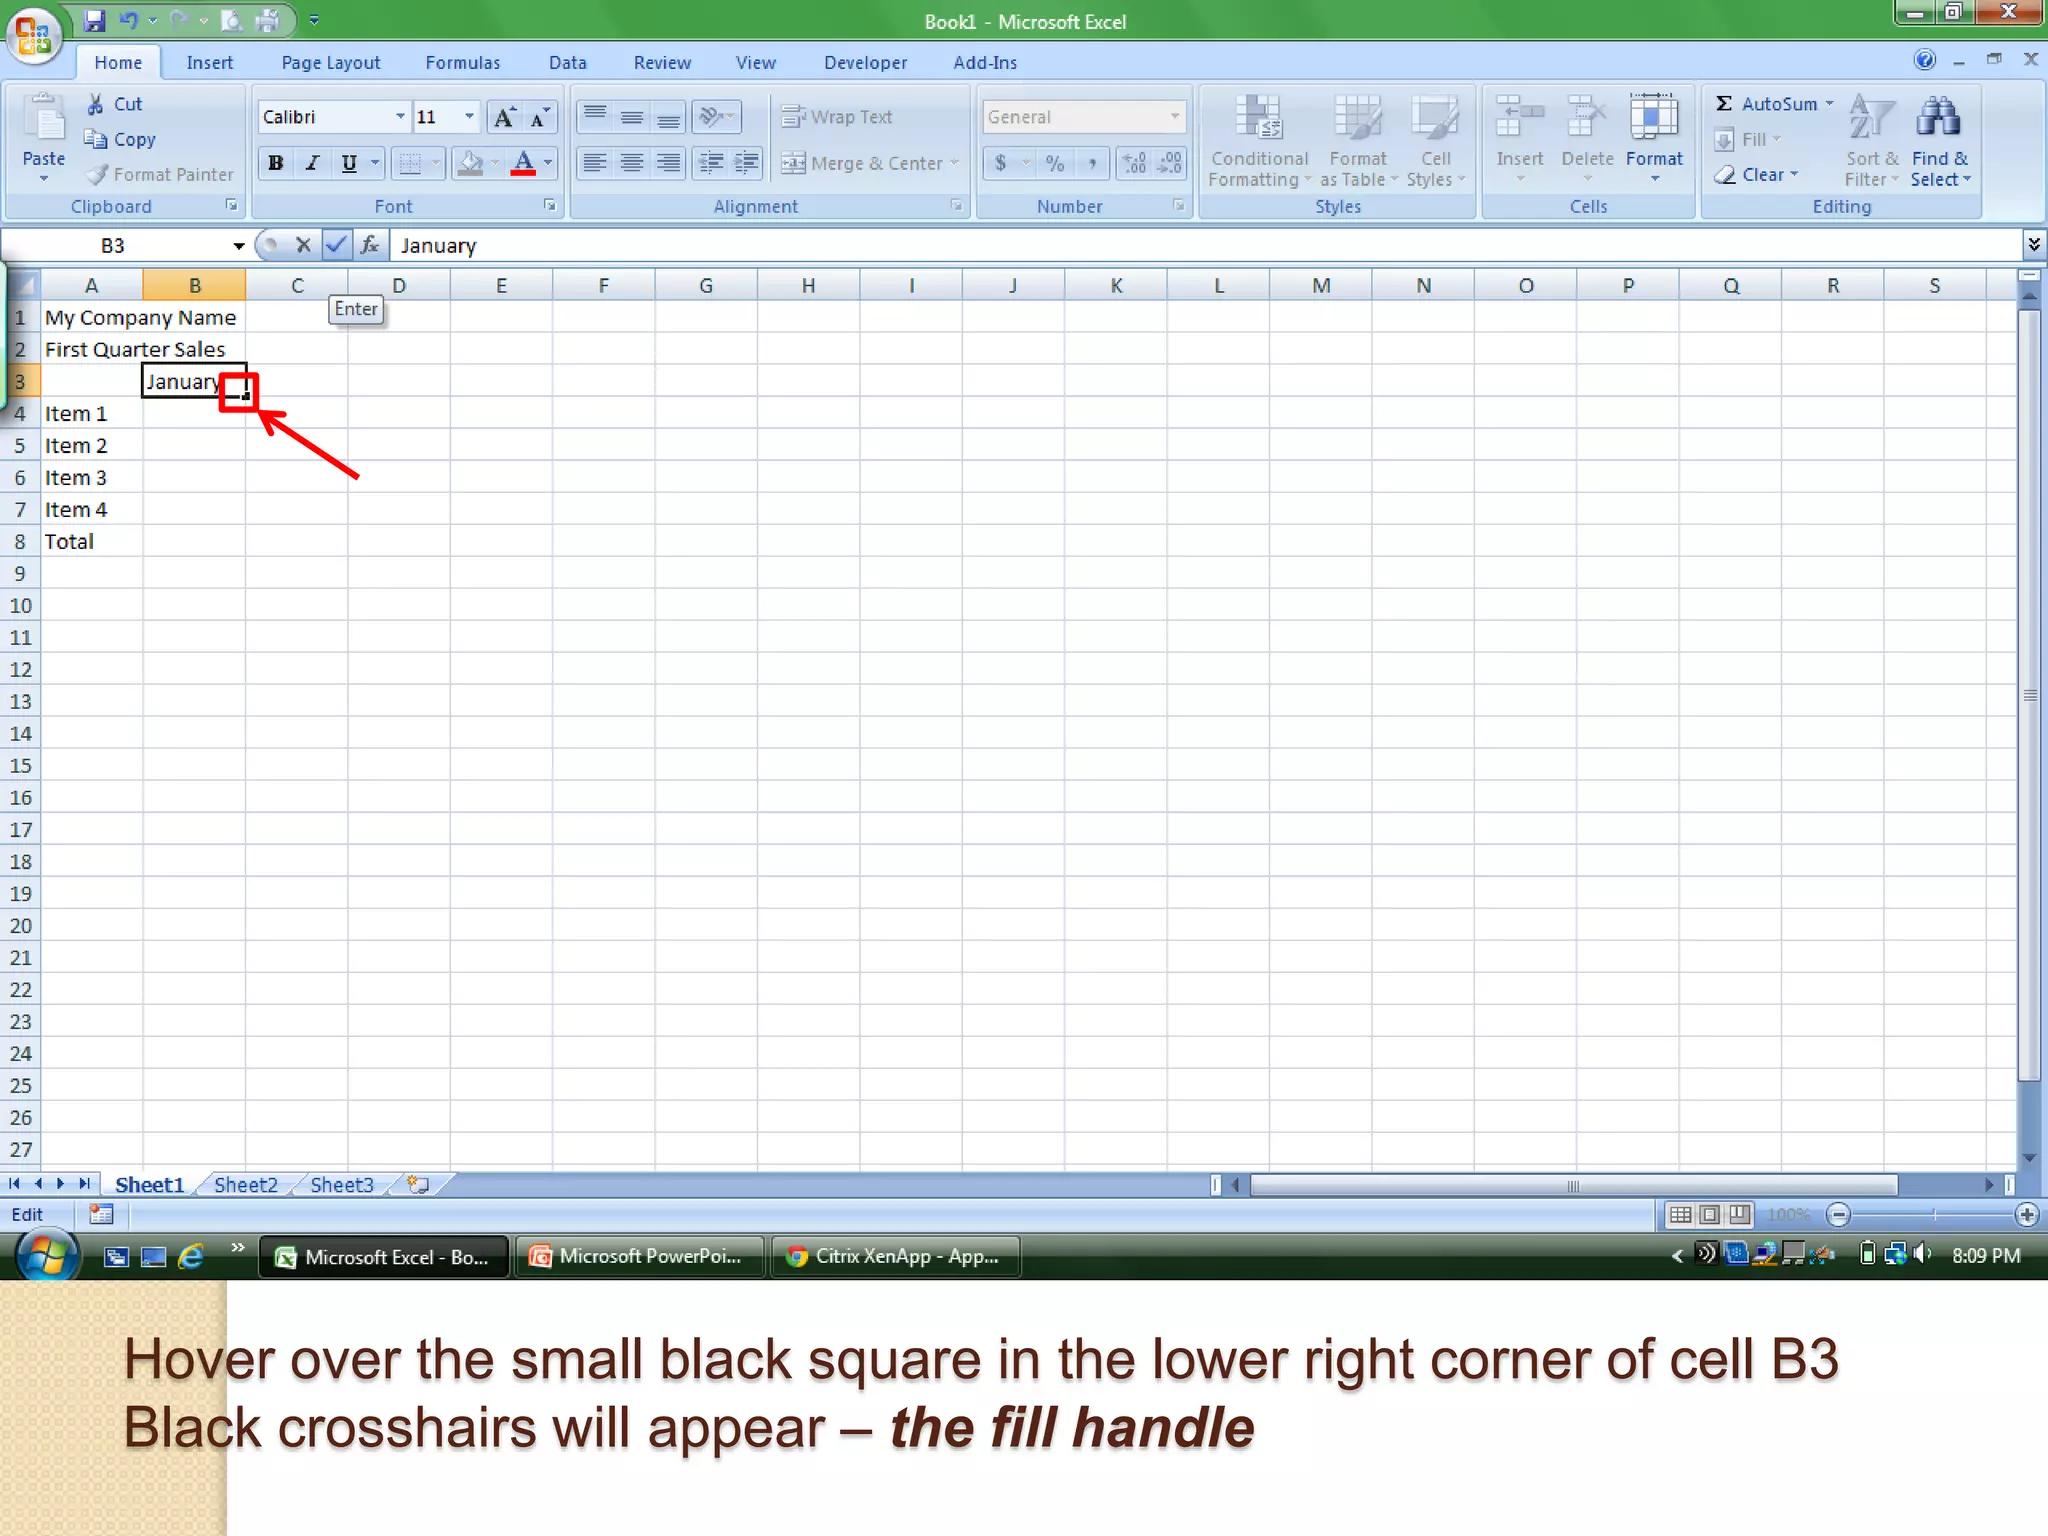Screen dimensions: 2048x1536
Task: Open the Calibri font name dropdown
Action: [400, 117]
